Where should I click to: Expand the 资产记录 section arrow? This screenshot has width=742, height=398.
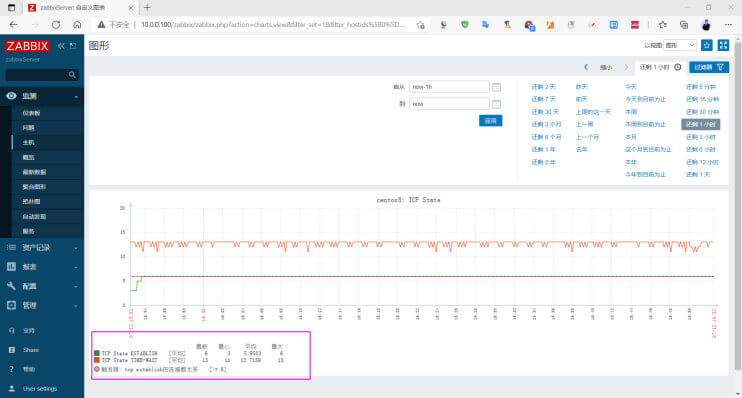[x=76, y=248]
